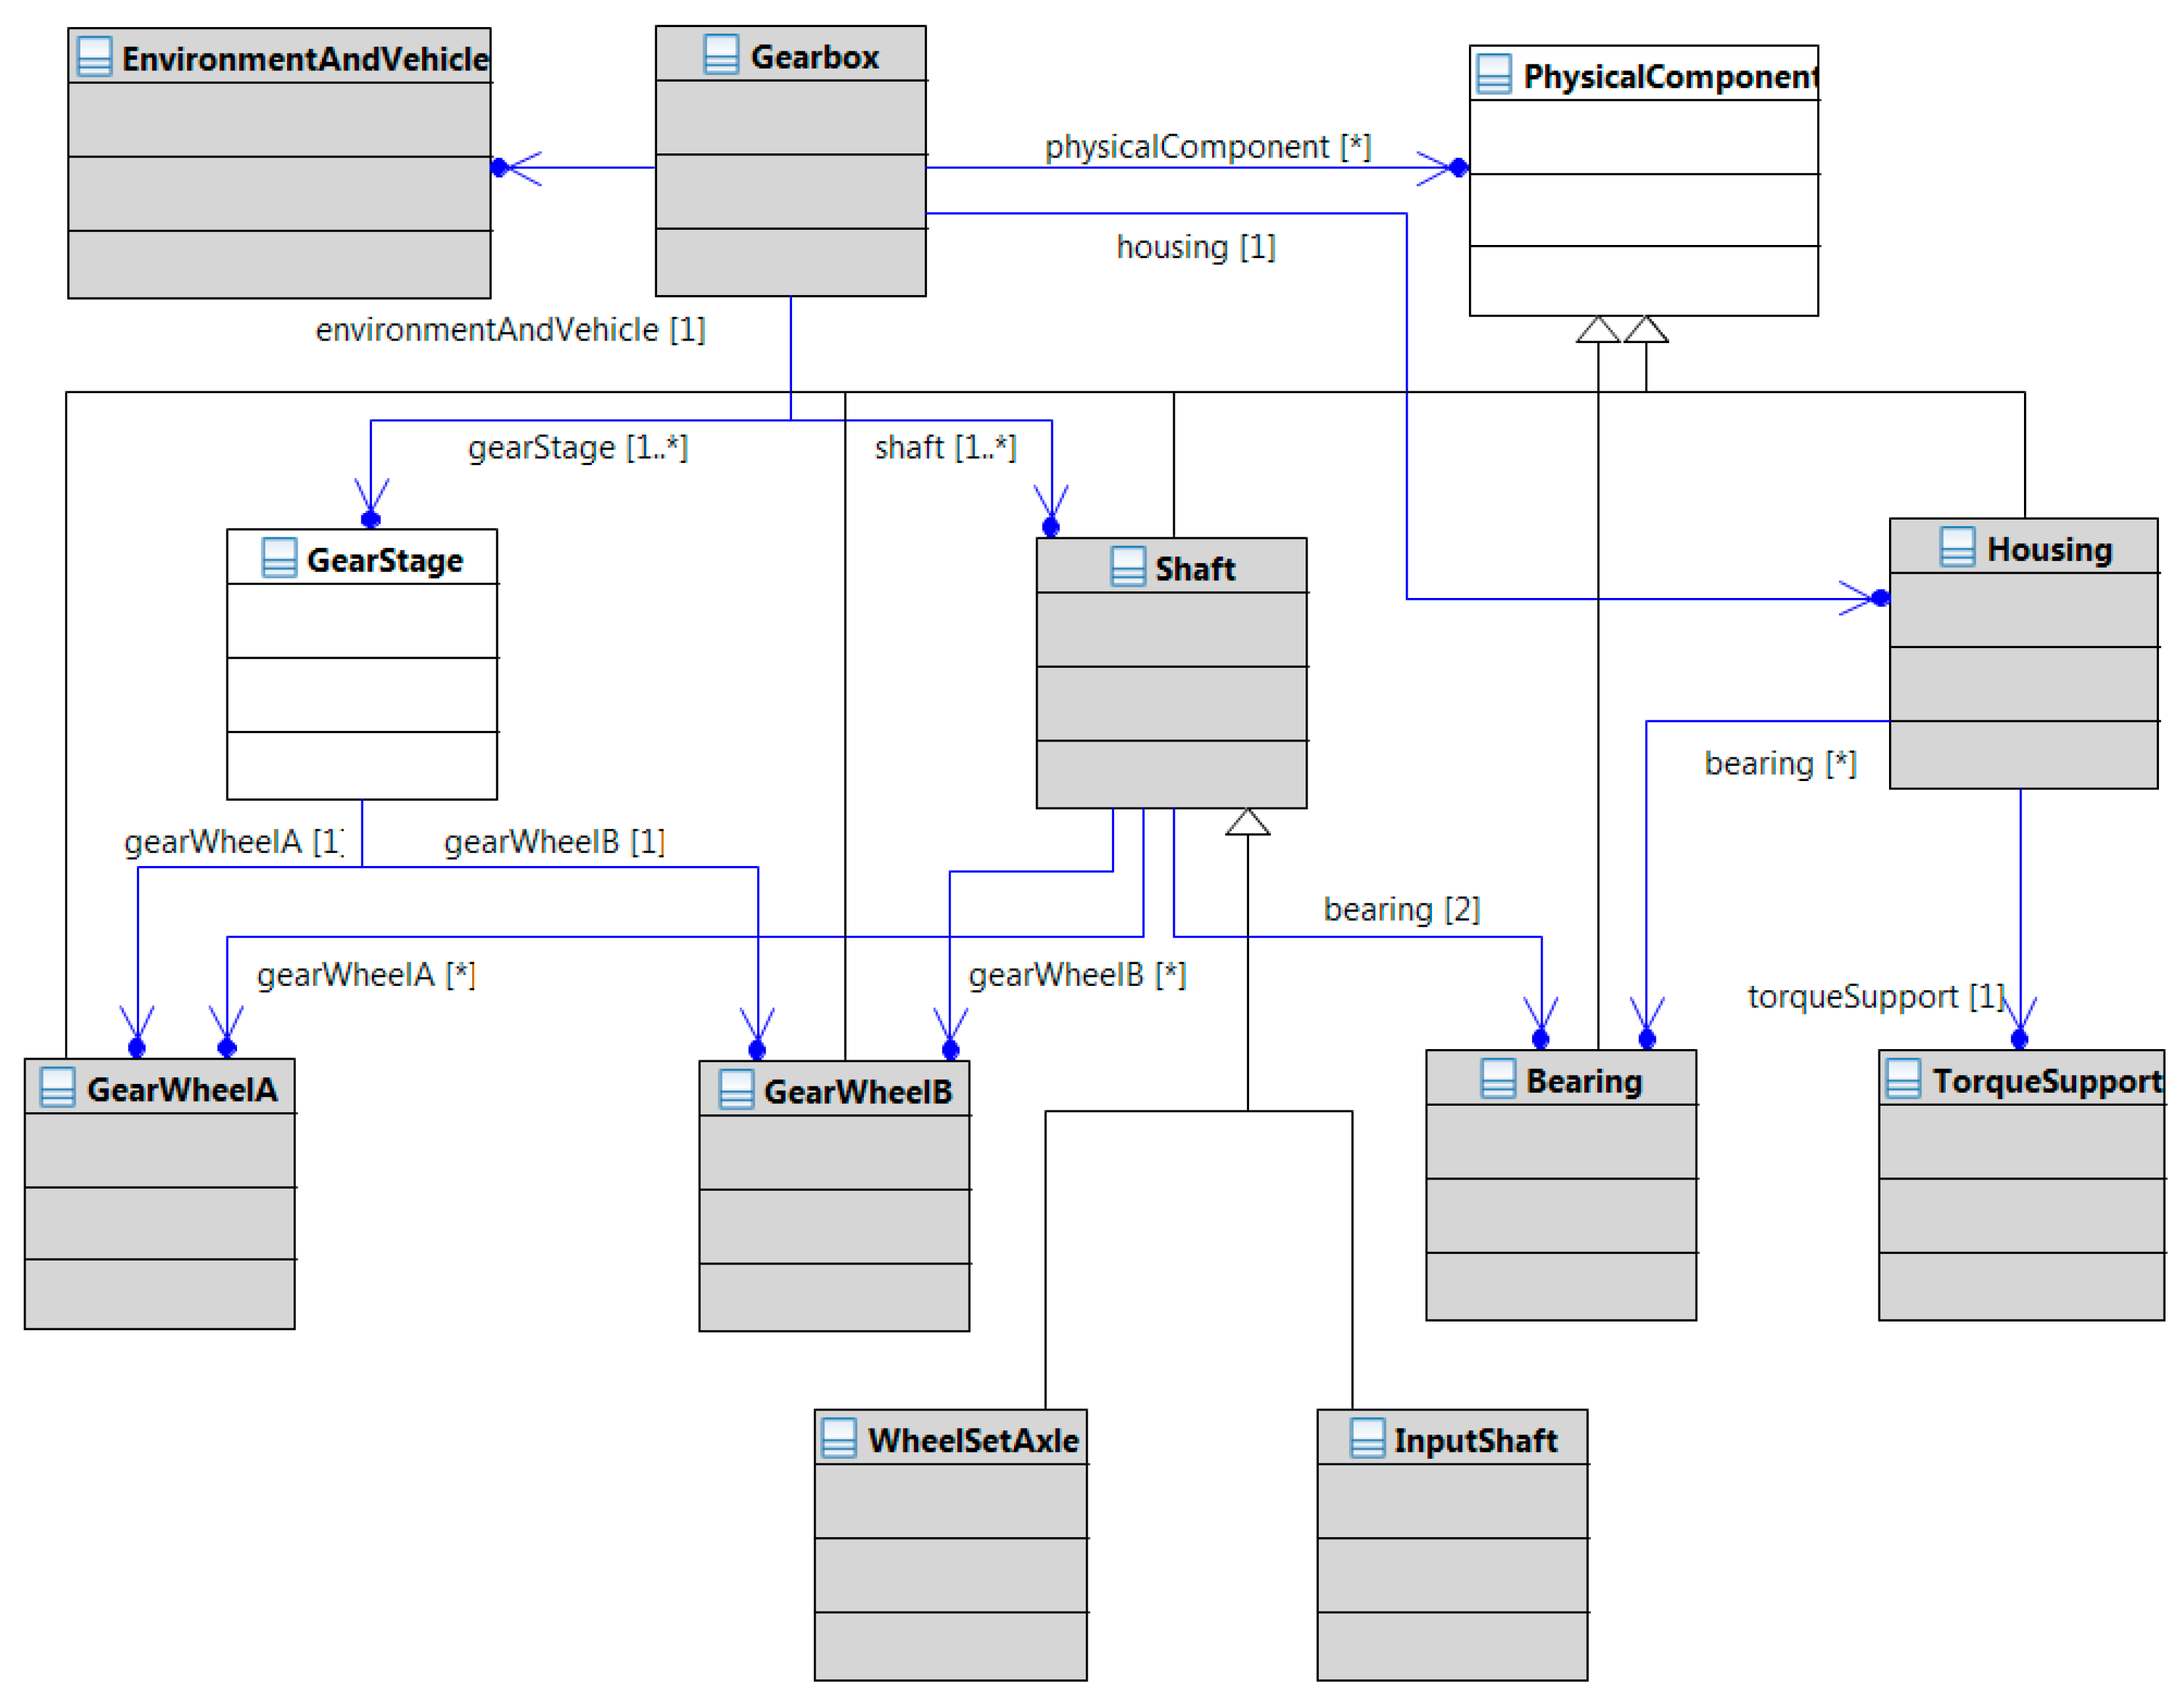Click the TorqueSupport class icon
2184x1705 pixels.
coord(1903,1079)
